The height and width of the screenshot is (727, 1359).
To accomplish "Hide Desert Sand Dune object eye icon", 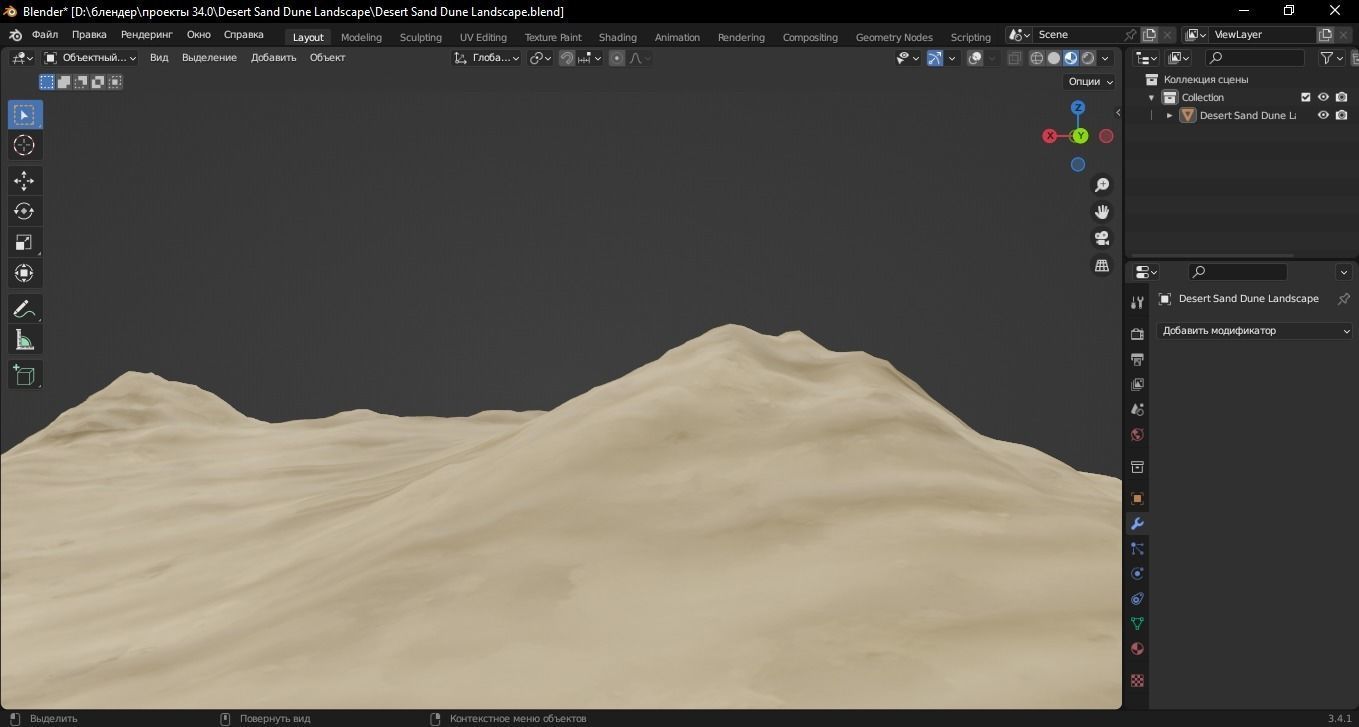I will 1323,115.
